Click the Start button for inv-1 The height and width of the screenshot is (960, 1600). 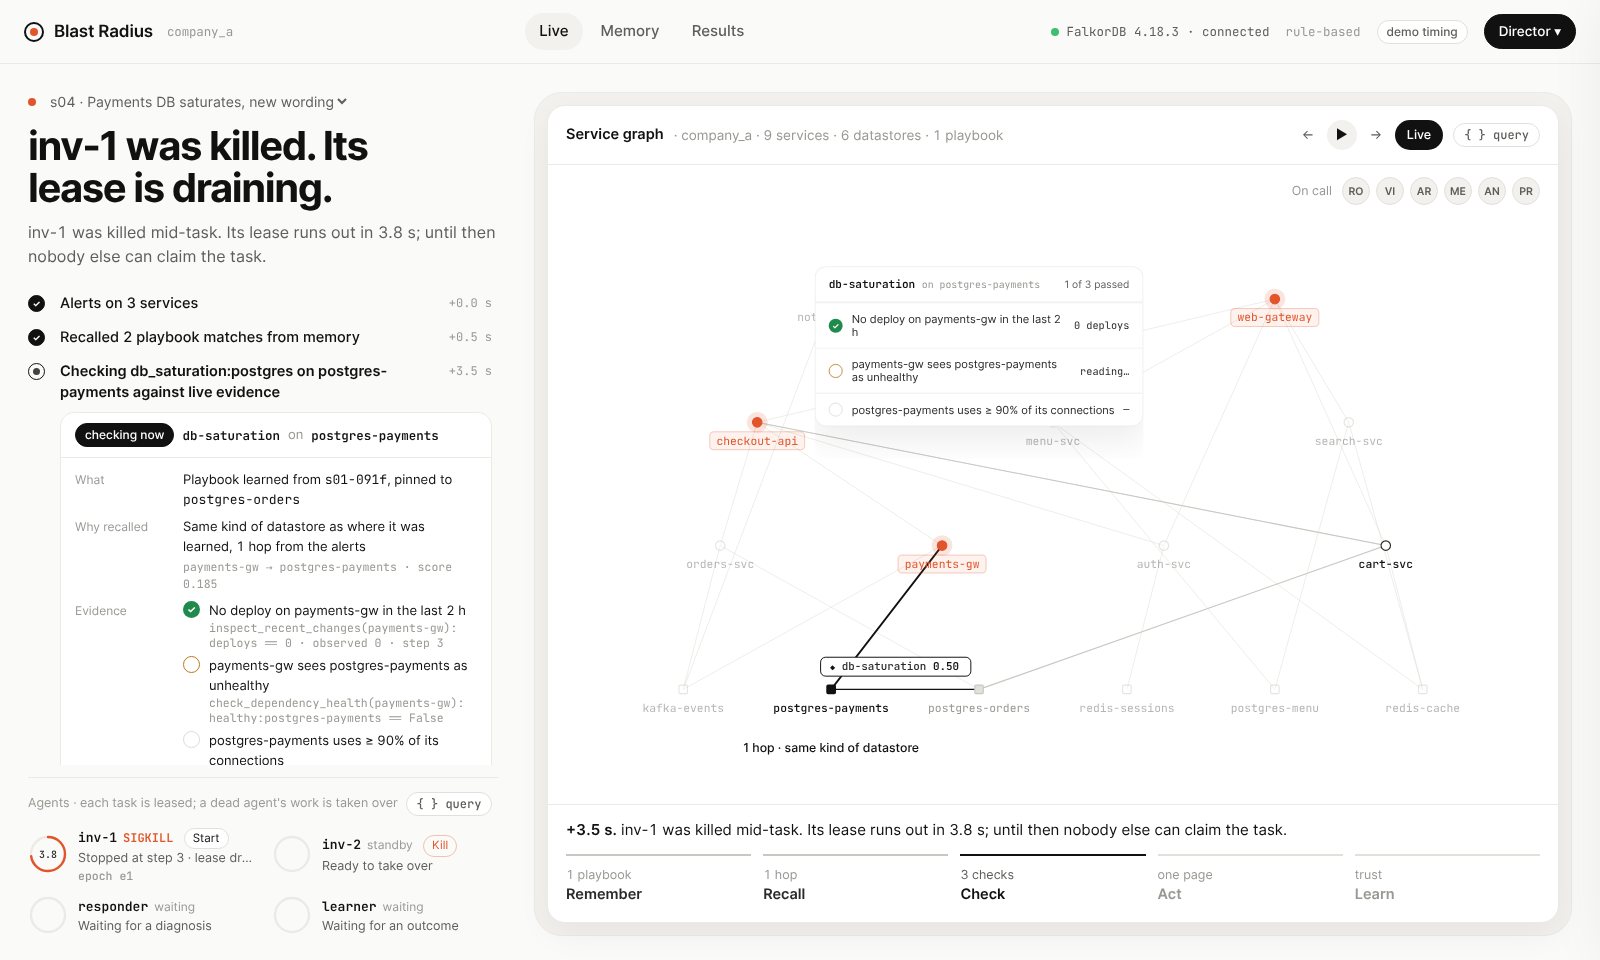(x=206, y=838)
